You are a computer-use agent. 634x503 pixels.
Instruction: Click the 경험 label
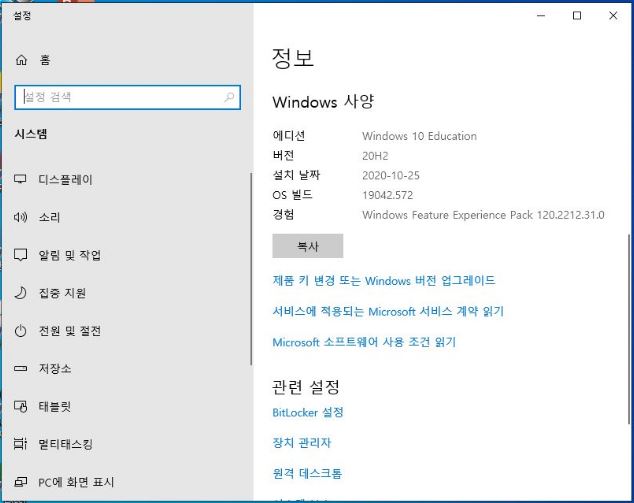[283, 214]
